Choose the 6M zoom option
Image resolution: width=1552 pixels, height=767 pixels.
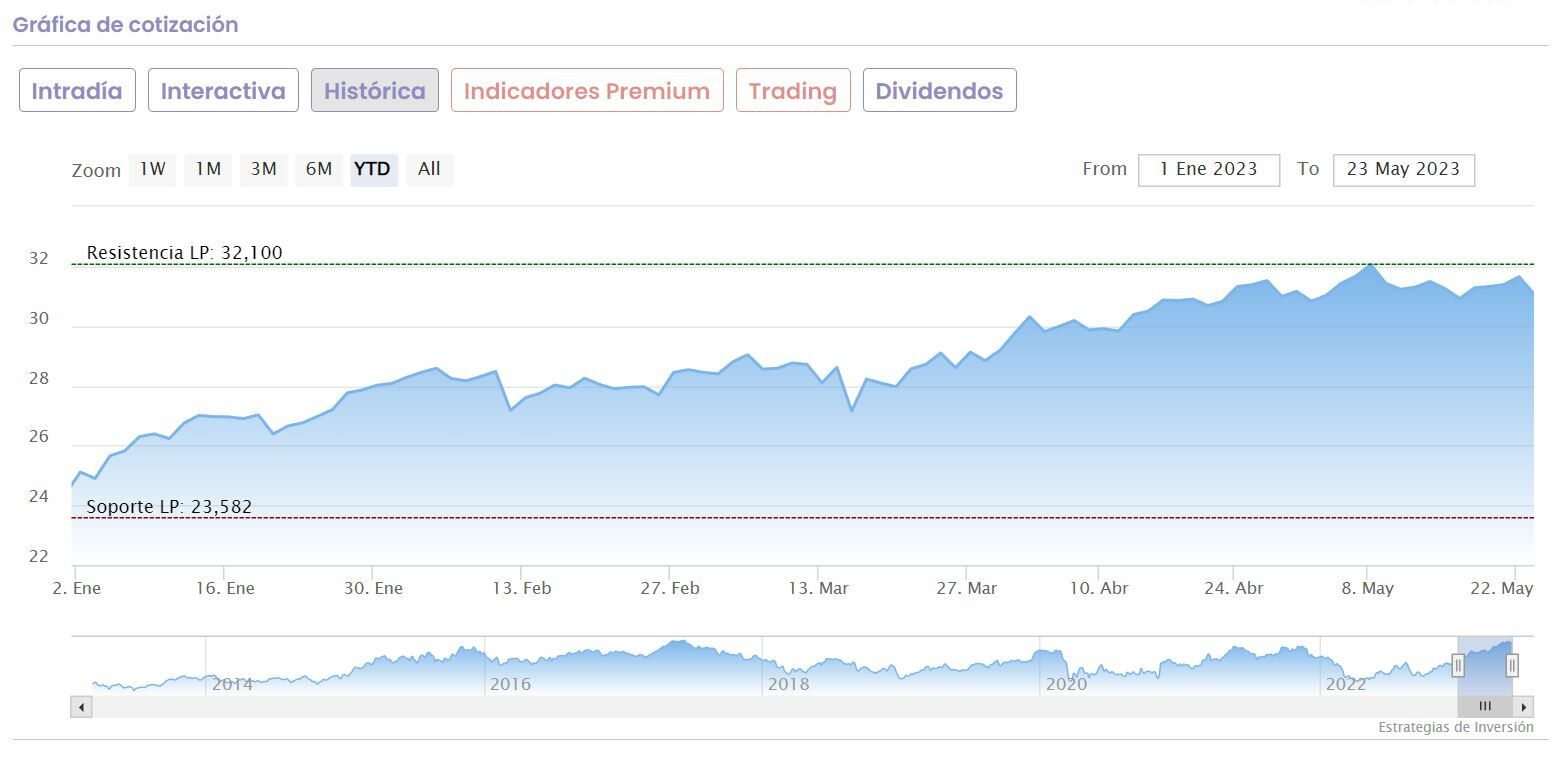coord(319,169)
